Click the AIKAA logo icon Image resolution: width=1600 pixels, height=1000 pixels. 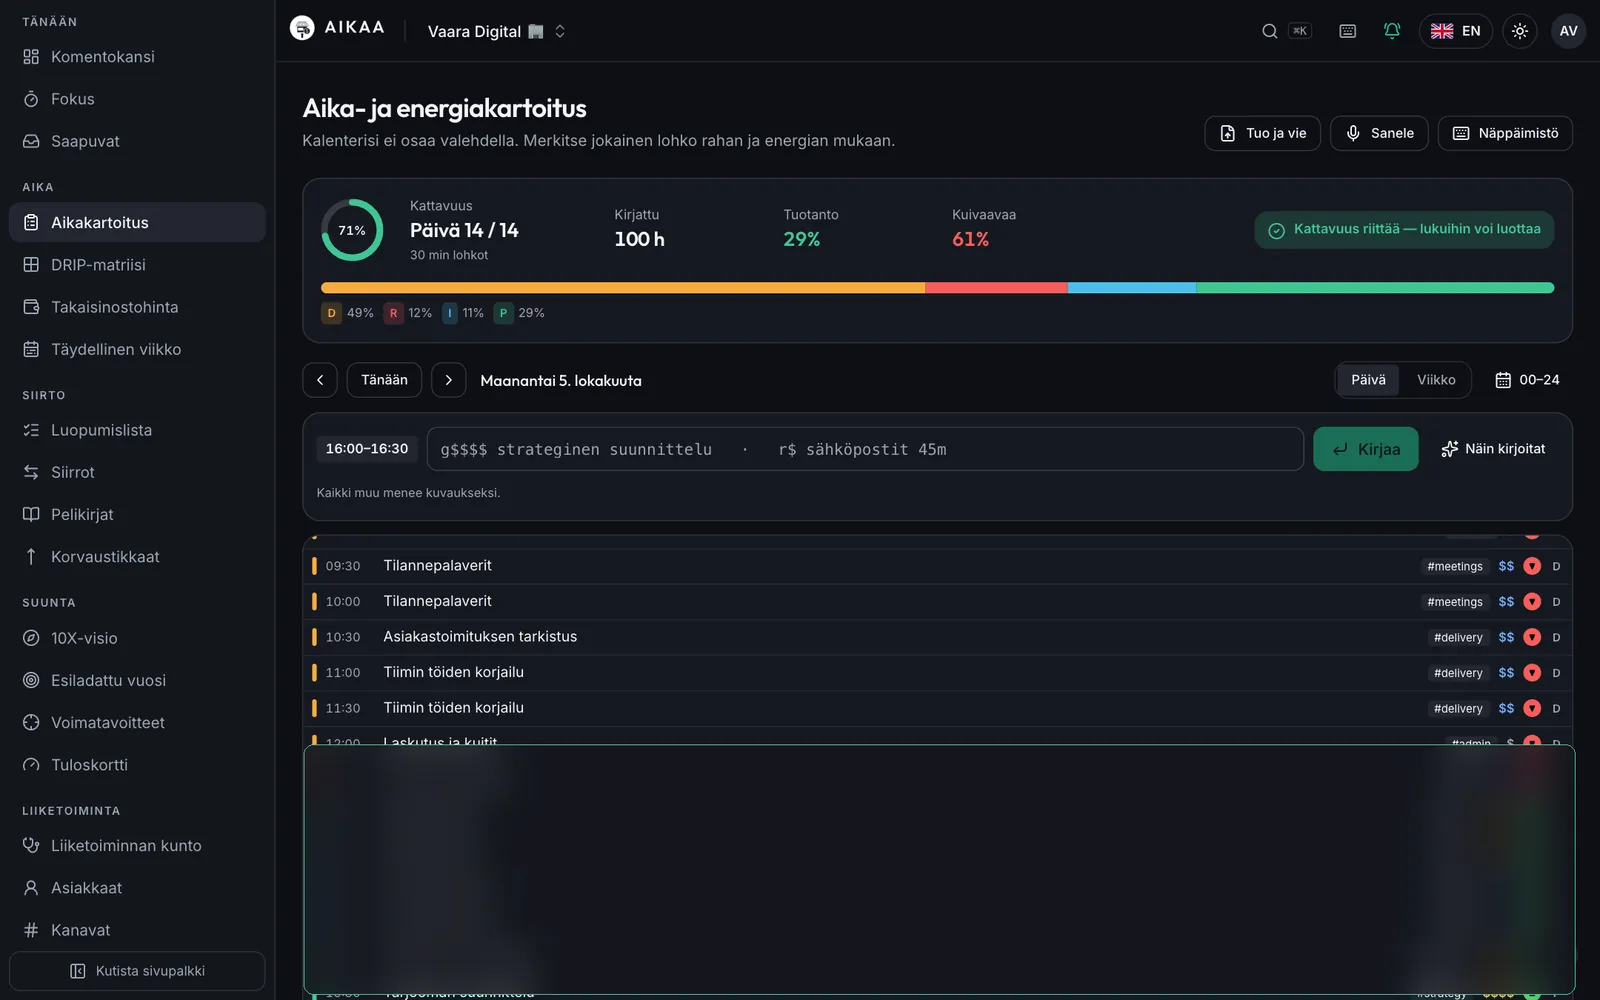coord(302,28)
